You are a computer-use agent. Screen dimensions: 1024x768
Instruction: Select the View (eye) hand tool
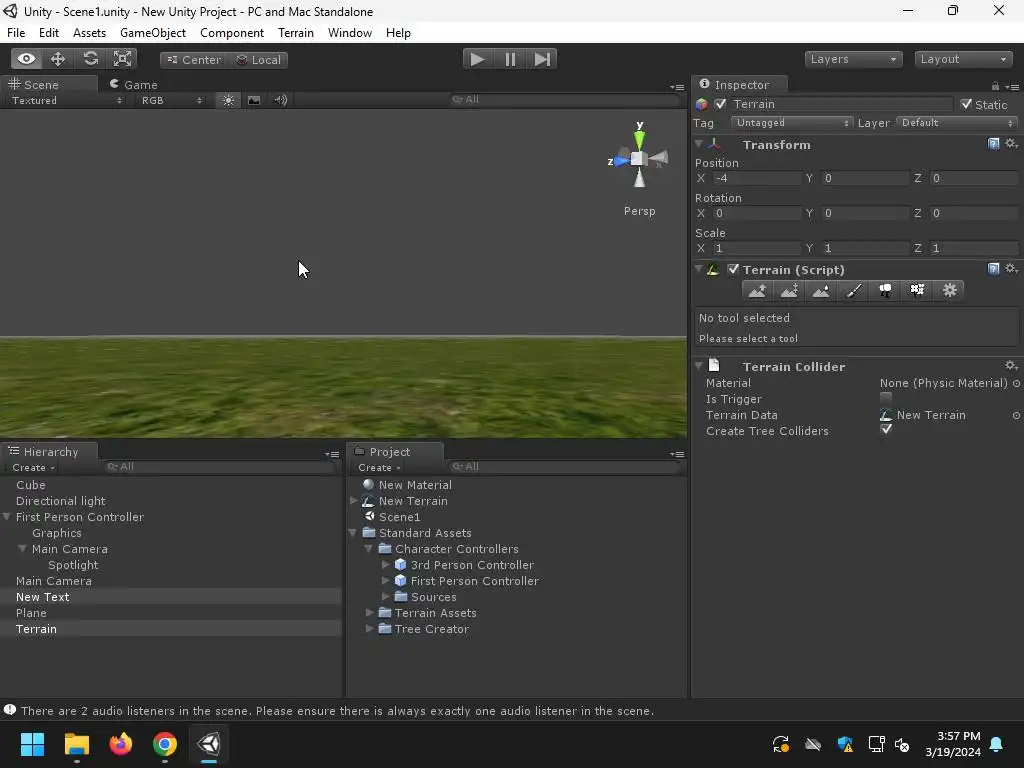26,59
